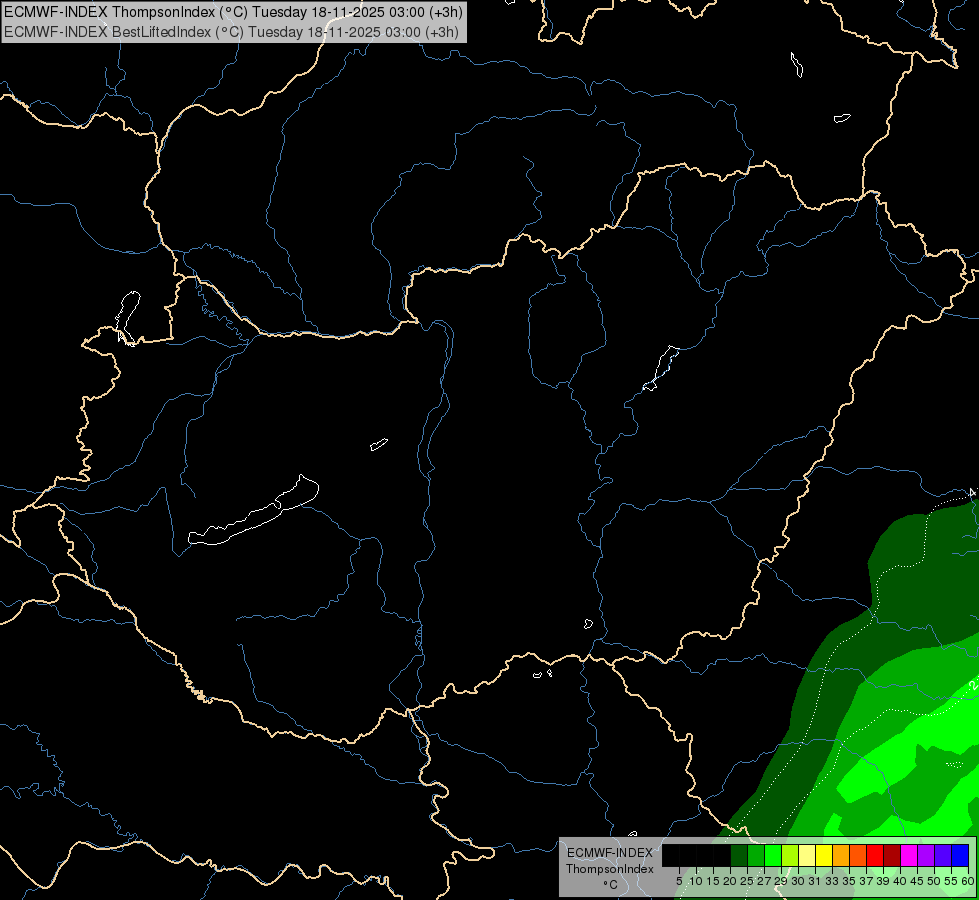
Task: Click the ThompsonIndex title line at top
Action: [x=233, y=12]
